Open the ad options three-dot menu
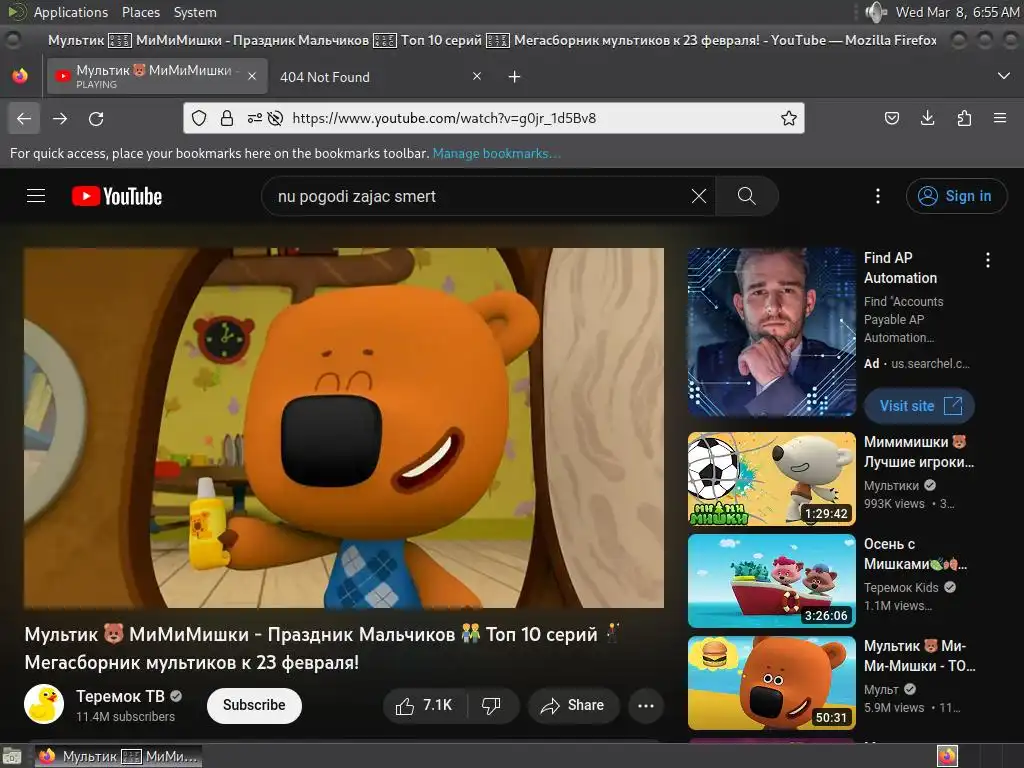Screen dimensions: 1024x768 coord(987,260)
